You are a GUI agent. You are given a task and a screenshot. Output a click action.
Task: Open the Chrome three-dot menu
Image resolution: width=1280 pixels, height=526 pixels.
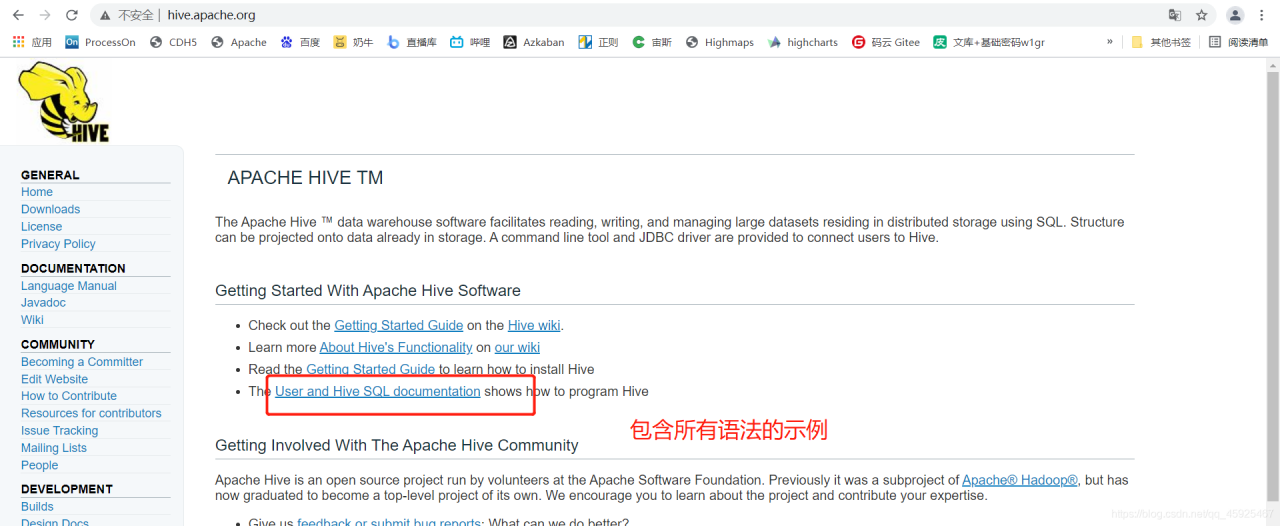coord(1263,15)
